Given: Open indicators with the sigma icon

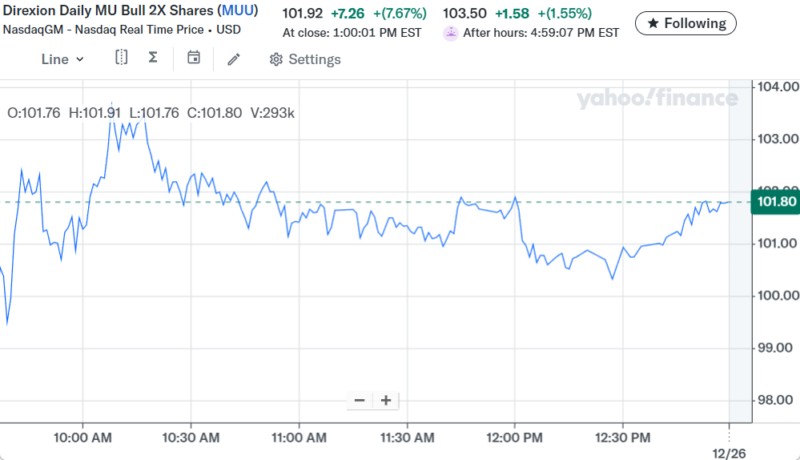Looking at the screenshot, I should coord(152,58).
